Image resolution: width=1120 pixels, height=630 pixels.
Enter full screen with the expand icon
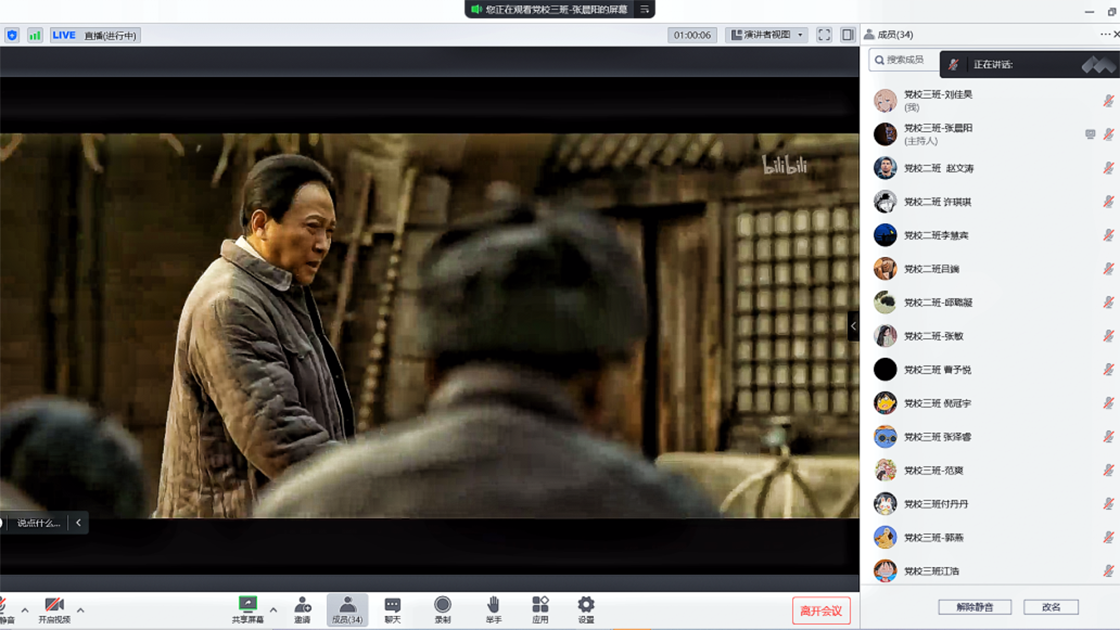(x=824, y=34)
